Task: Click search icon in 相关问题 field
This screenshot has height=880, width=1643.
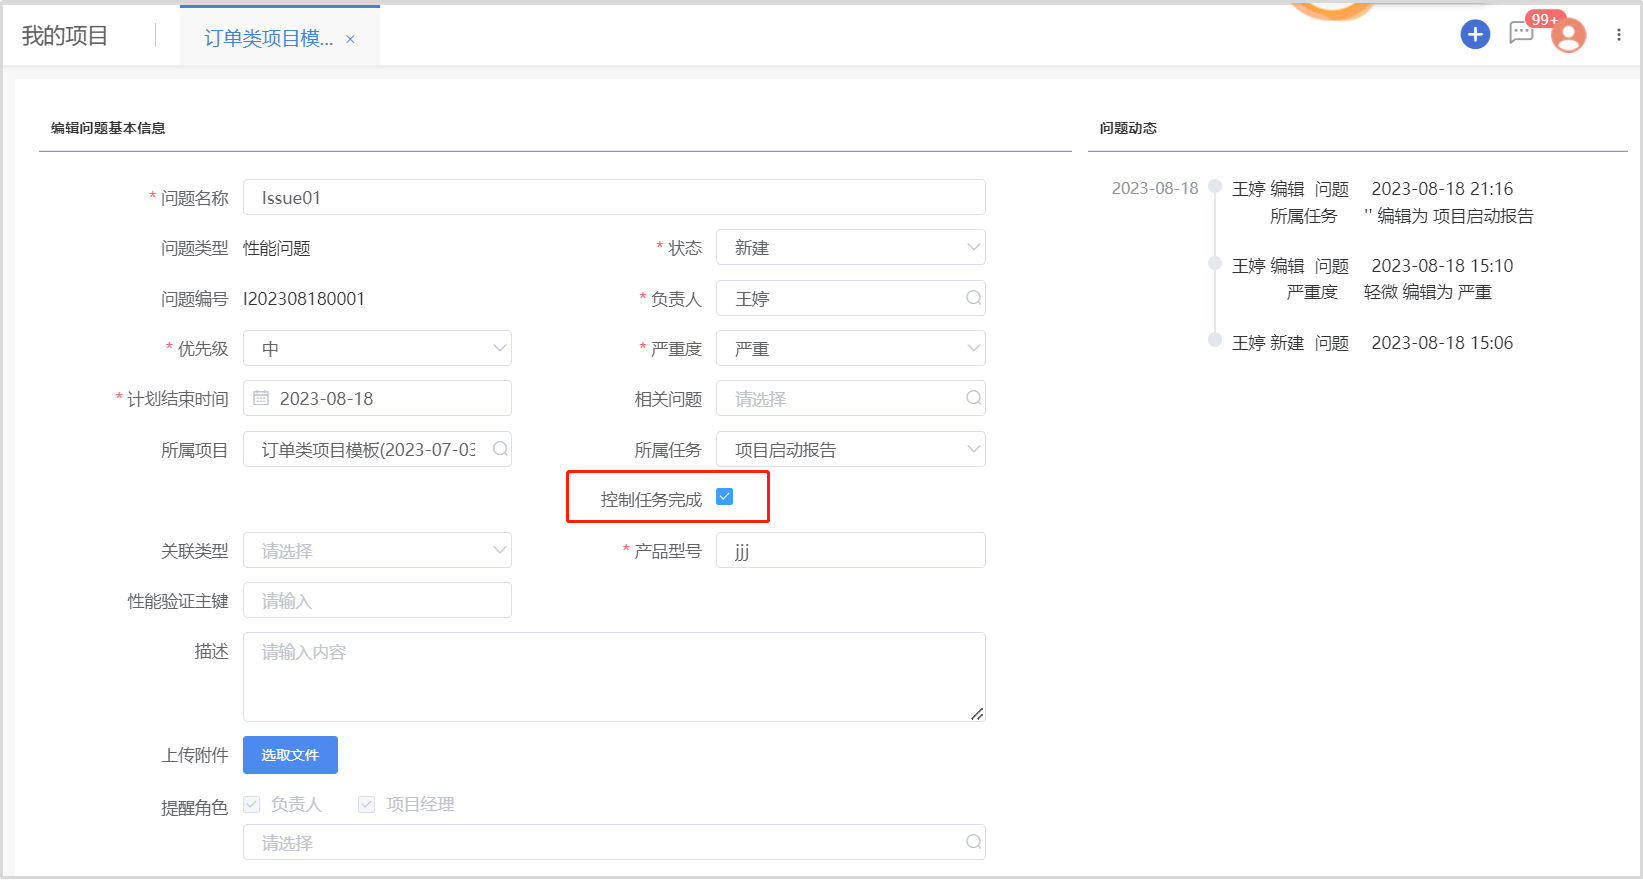Action: click(973, 398)
